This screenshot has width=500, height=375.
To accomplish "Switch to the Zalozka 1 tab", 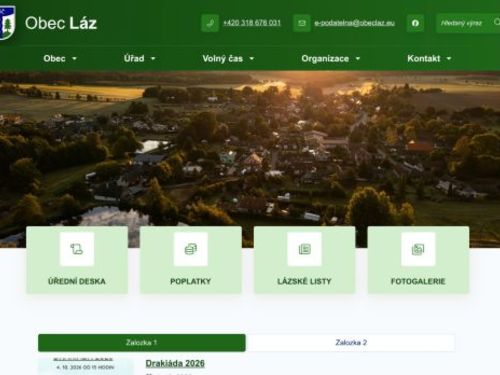I will (142, 343).
